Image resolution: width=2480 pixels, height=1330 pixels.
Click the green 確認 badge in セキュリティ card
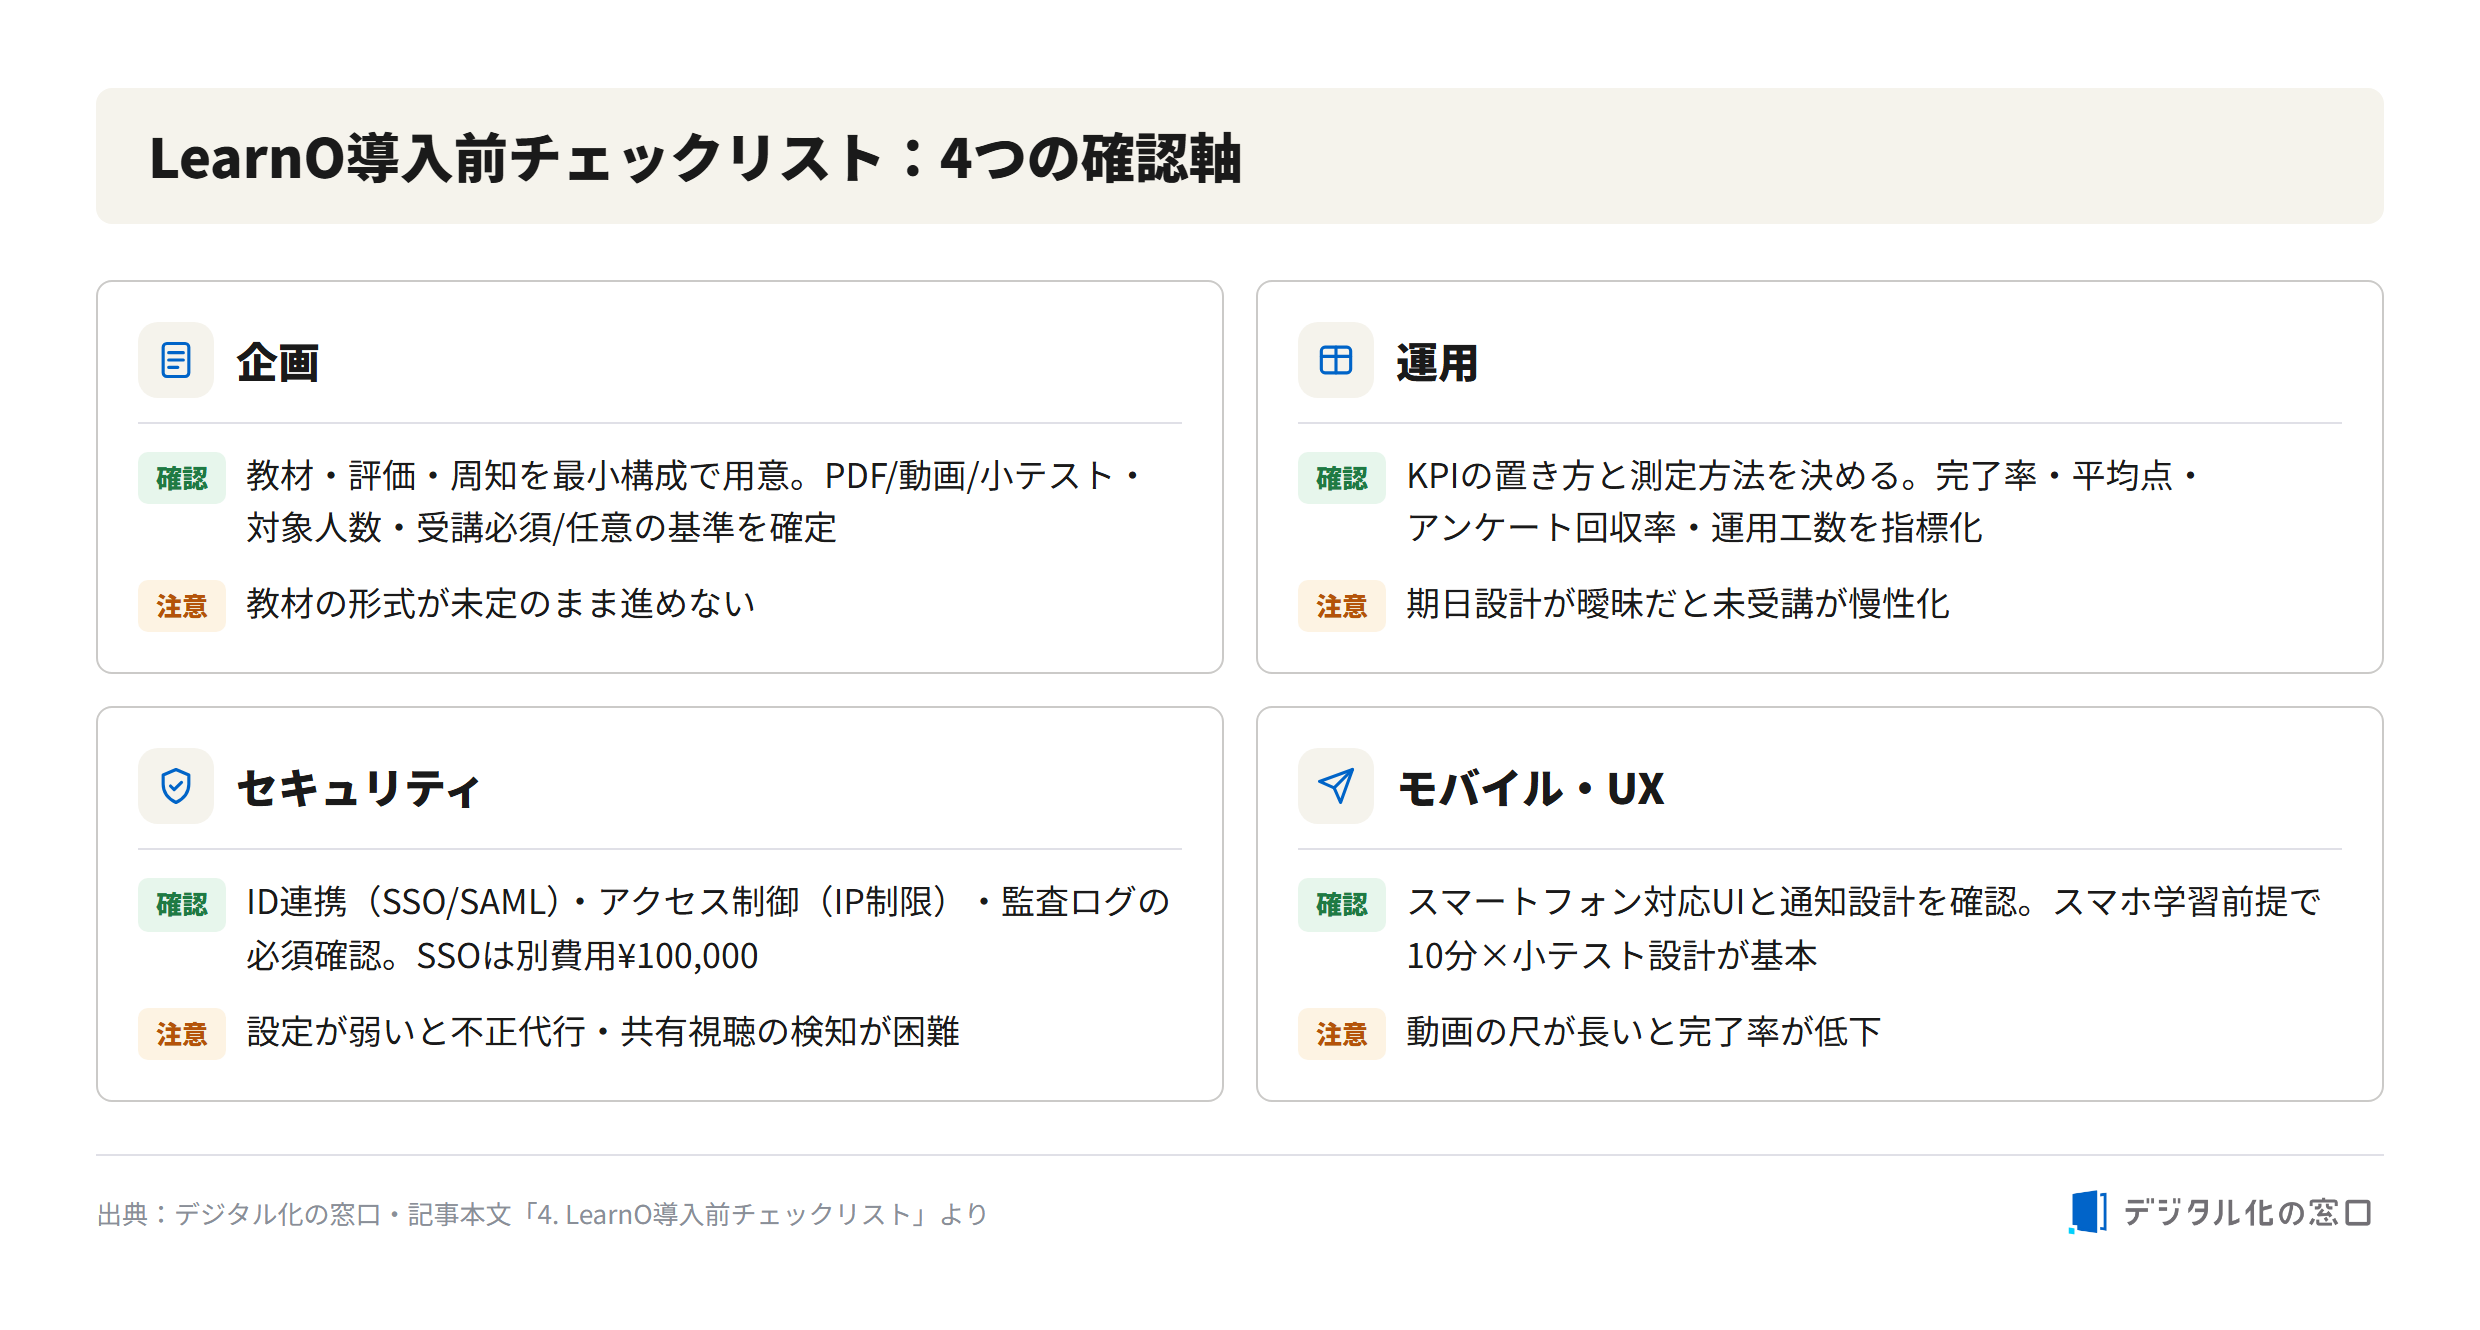[x=182, y=905]
